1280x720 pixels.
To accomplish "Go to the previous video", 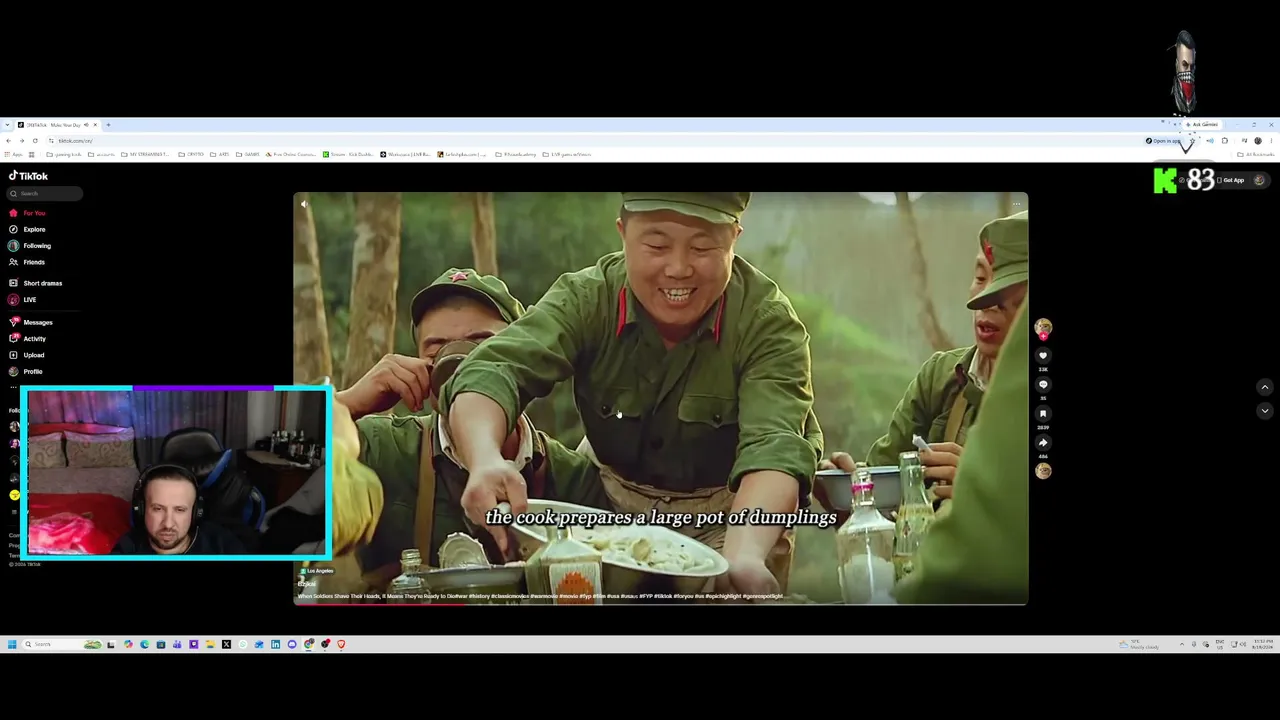I will point(1264,387).
